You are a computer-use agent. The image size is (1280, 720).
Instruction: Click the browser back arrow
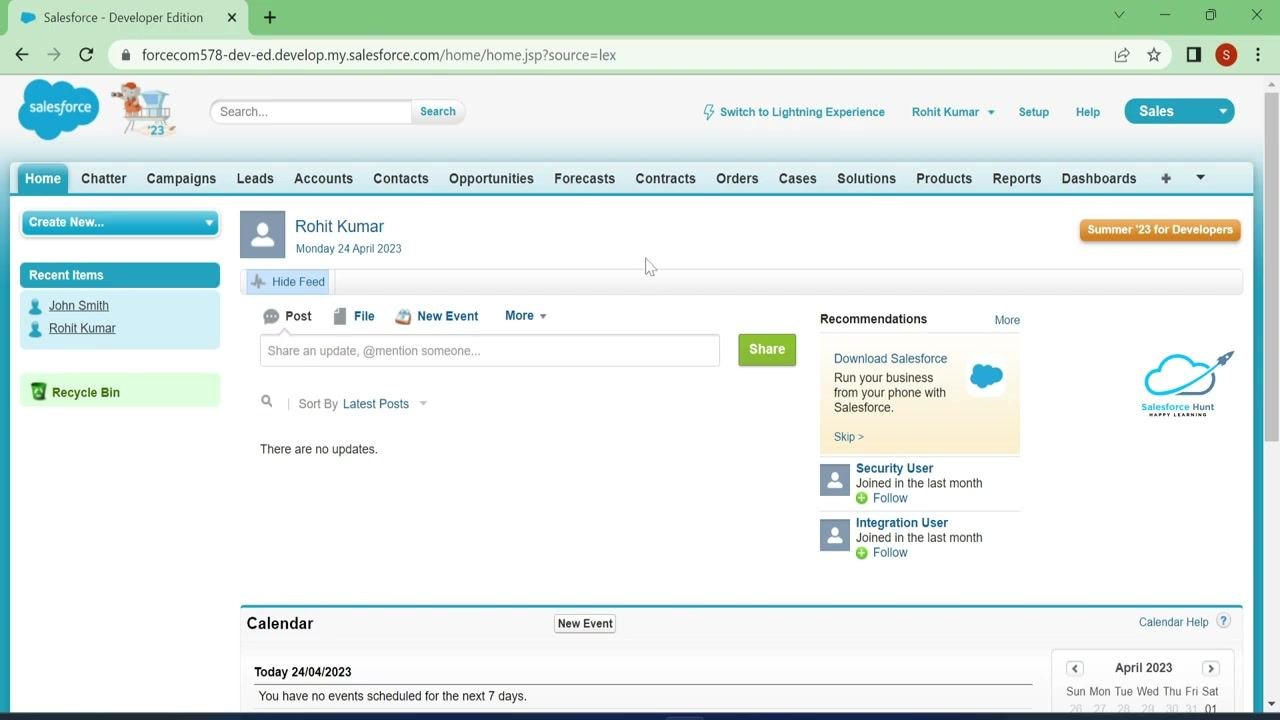coord(22,55)
